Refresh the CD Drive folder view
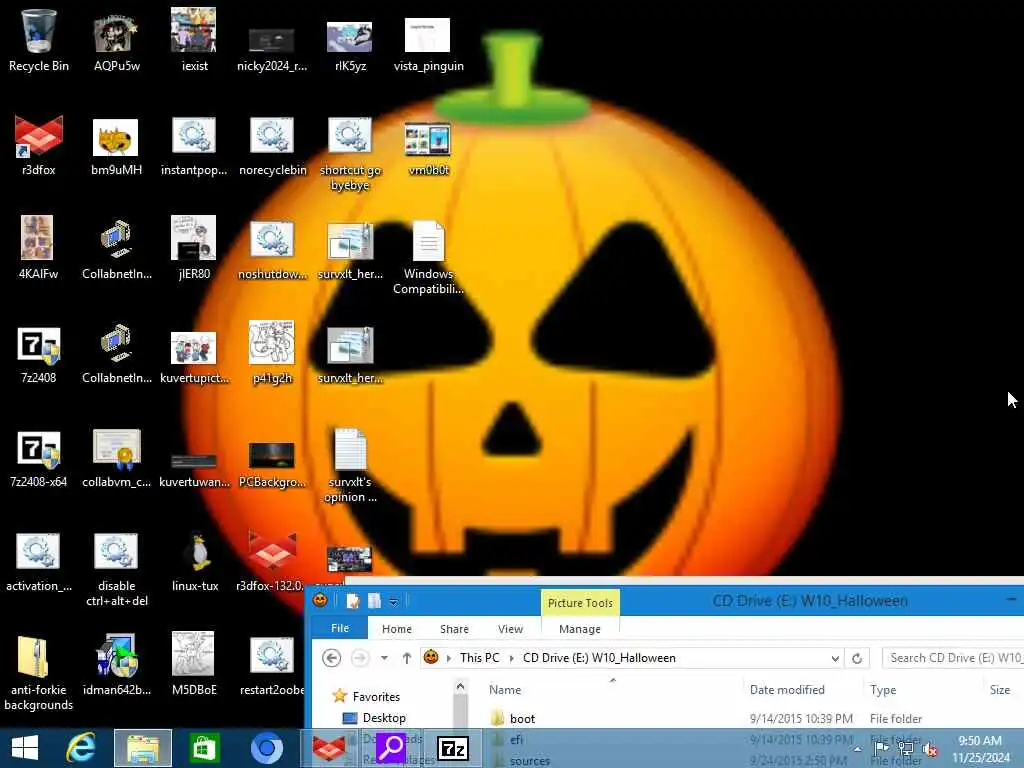Screen dimensions: 1024x768 click(x=857, y=658)
